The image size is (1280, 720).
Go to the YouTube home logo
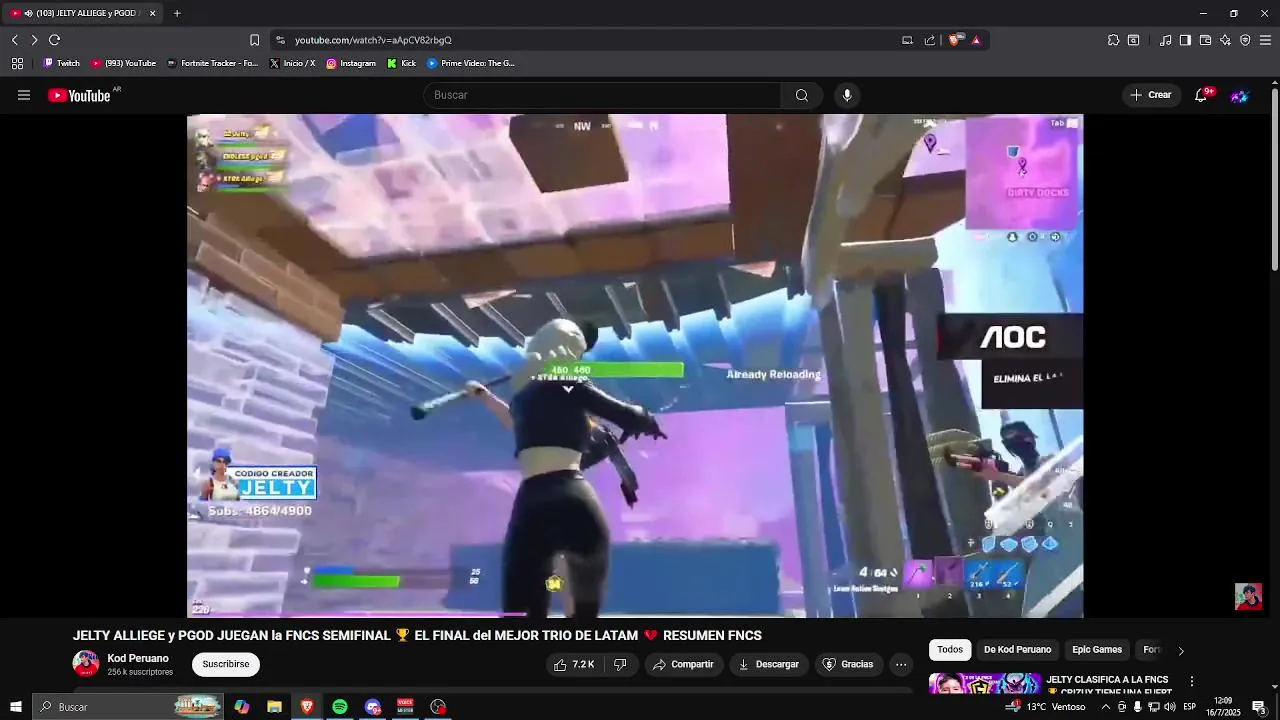79,95
